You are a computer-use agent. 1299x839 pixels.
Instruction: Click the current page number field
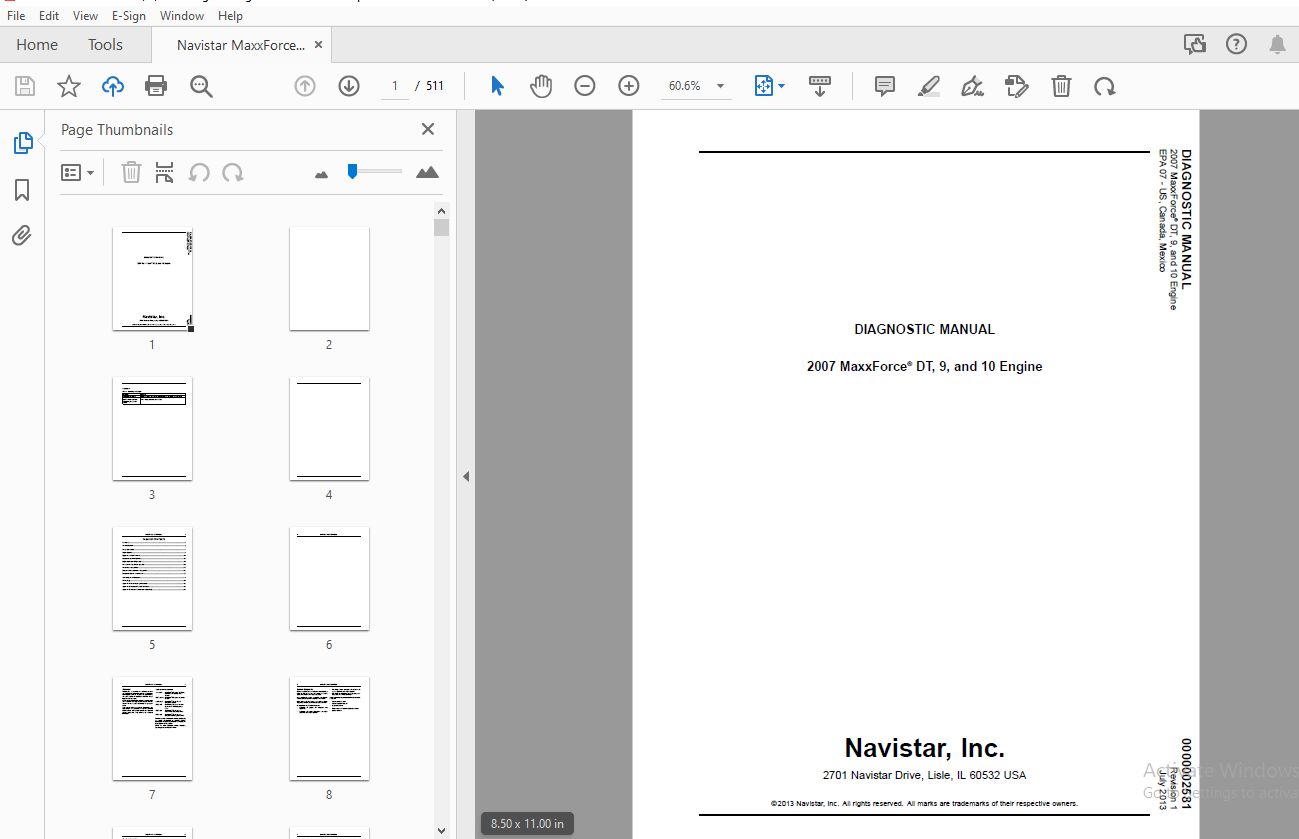point(394,86)
